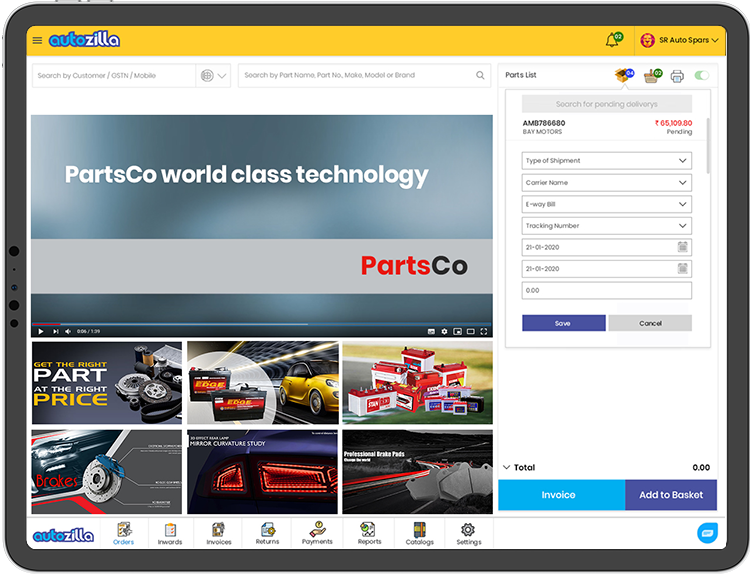Viewport: 750px width, 574px height.
Task: Go to Reports tab
Action: point(369,533)
